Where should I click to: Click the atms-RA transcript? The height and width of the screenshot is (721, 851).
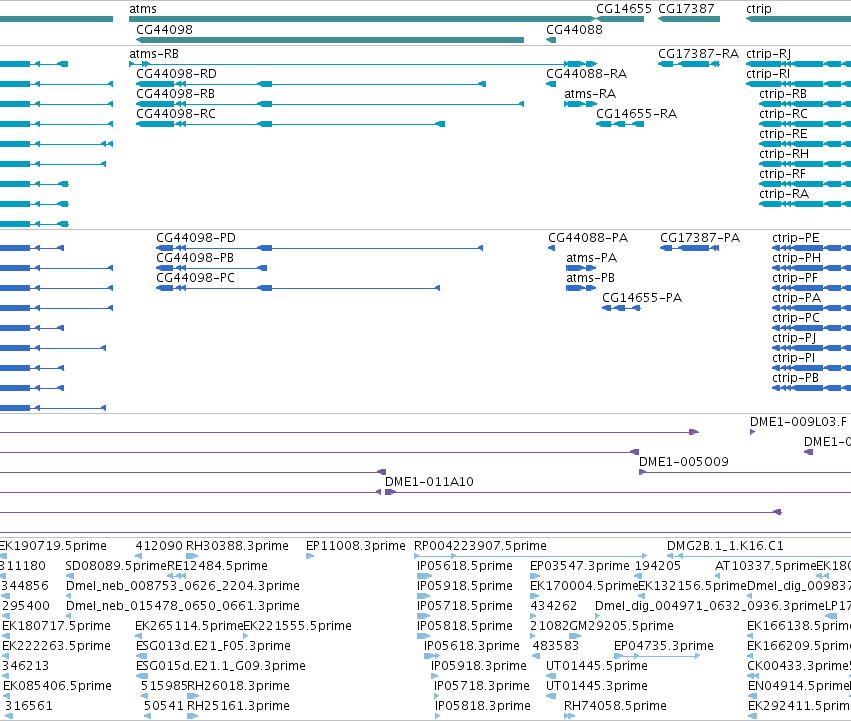[x=581, y=104]
